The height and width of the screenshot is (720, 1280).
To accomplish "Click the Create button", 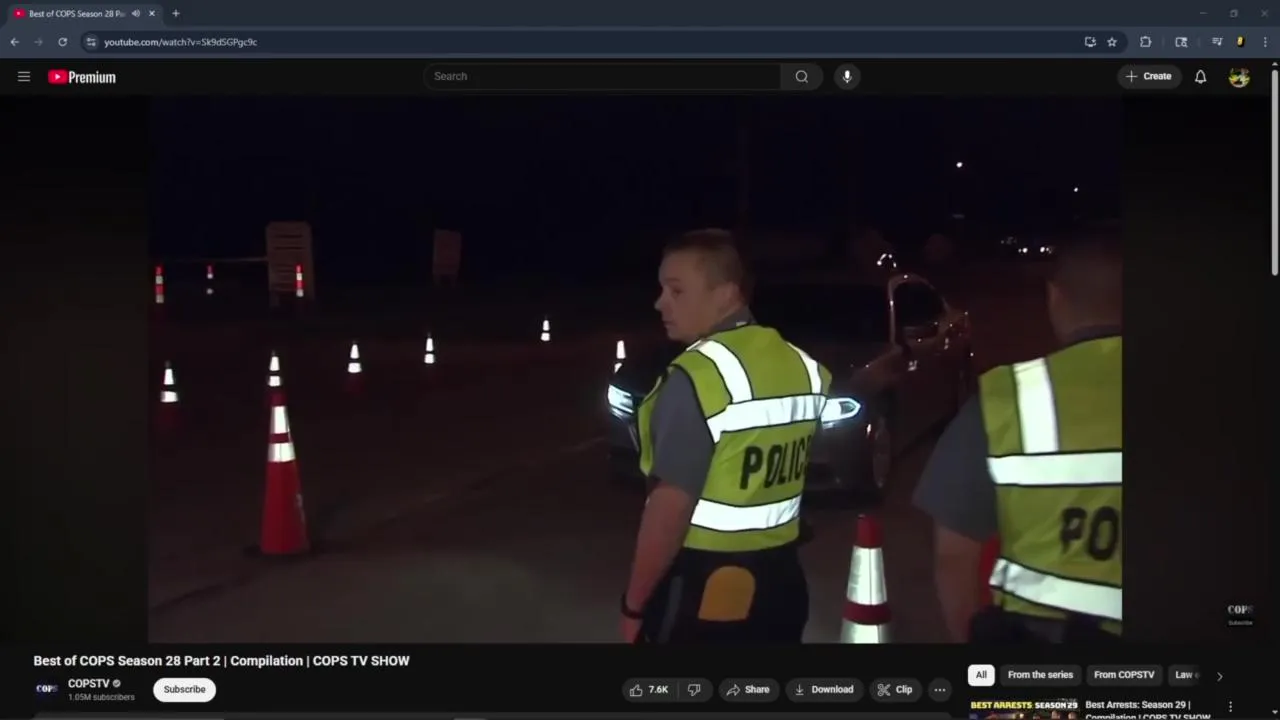I will 1149,76.
